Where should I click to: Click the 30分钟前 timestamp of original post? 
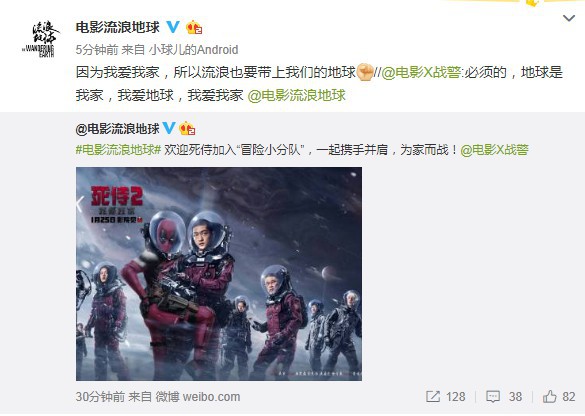[x=100, y=397]
